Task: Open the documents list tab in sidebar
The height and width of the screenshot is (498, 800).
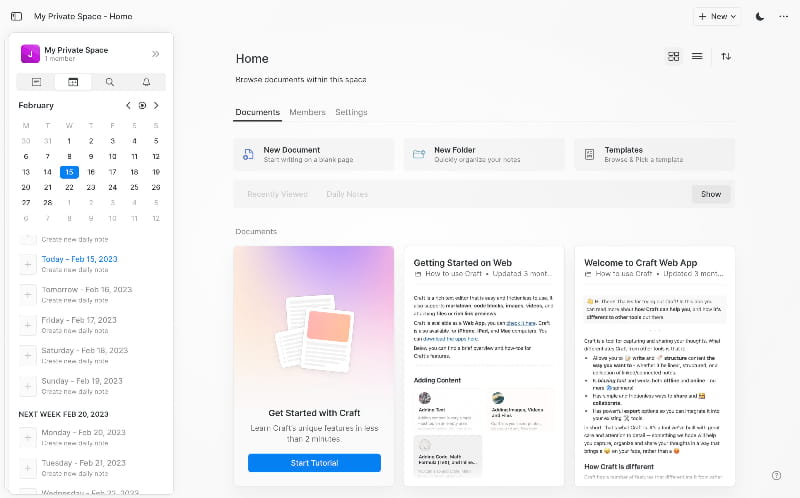Action: [x=36, y=82]
